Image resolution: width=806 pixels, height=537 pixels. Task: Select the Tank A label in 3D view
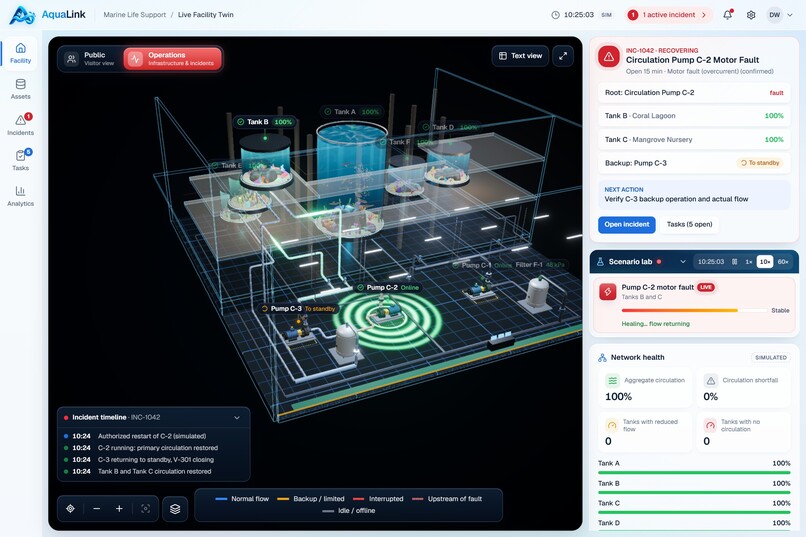point(352,112)
